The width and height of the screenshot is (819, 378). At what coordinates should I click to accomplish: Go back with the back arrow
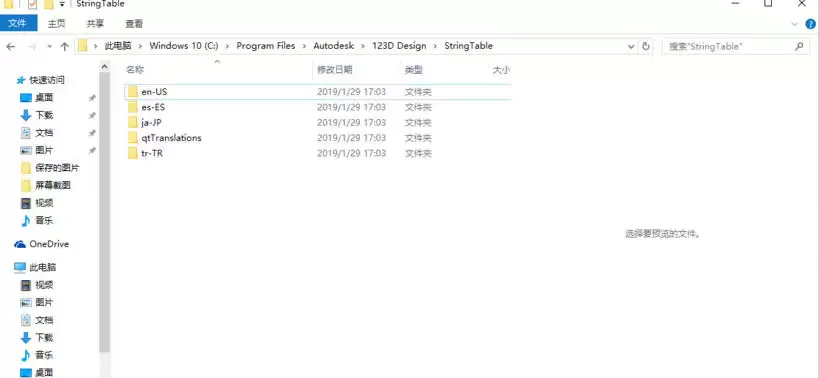tap(10, 46)
